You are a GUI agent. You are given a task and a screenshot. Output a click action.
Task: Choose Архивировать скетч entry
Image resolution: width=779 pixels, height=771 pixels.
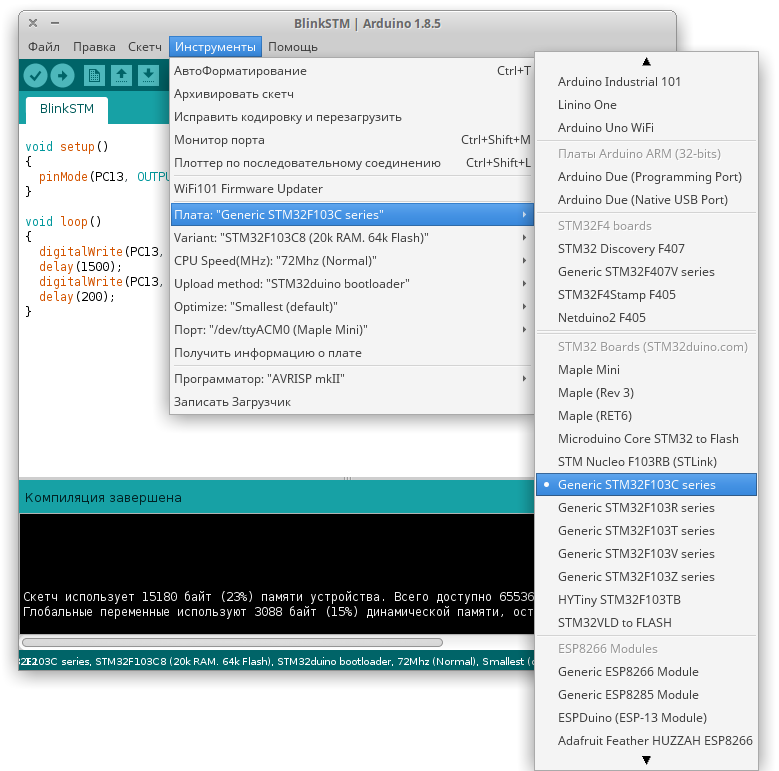pos(352,94)
